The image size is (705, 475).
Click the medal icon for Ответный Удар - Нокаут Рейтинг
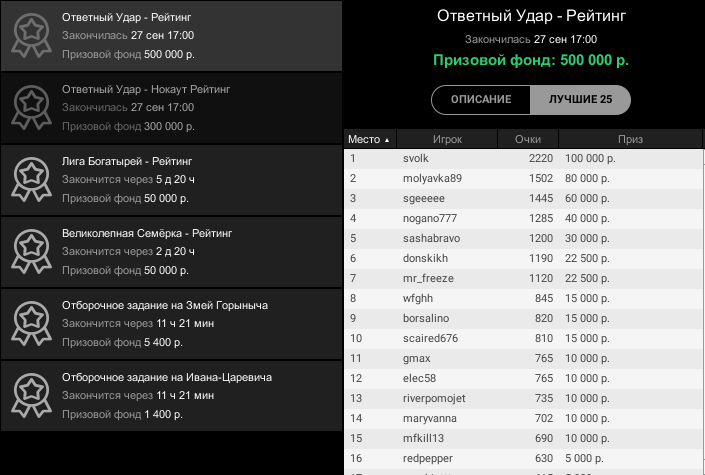pos(31,107)
